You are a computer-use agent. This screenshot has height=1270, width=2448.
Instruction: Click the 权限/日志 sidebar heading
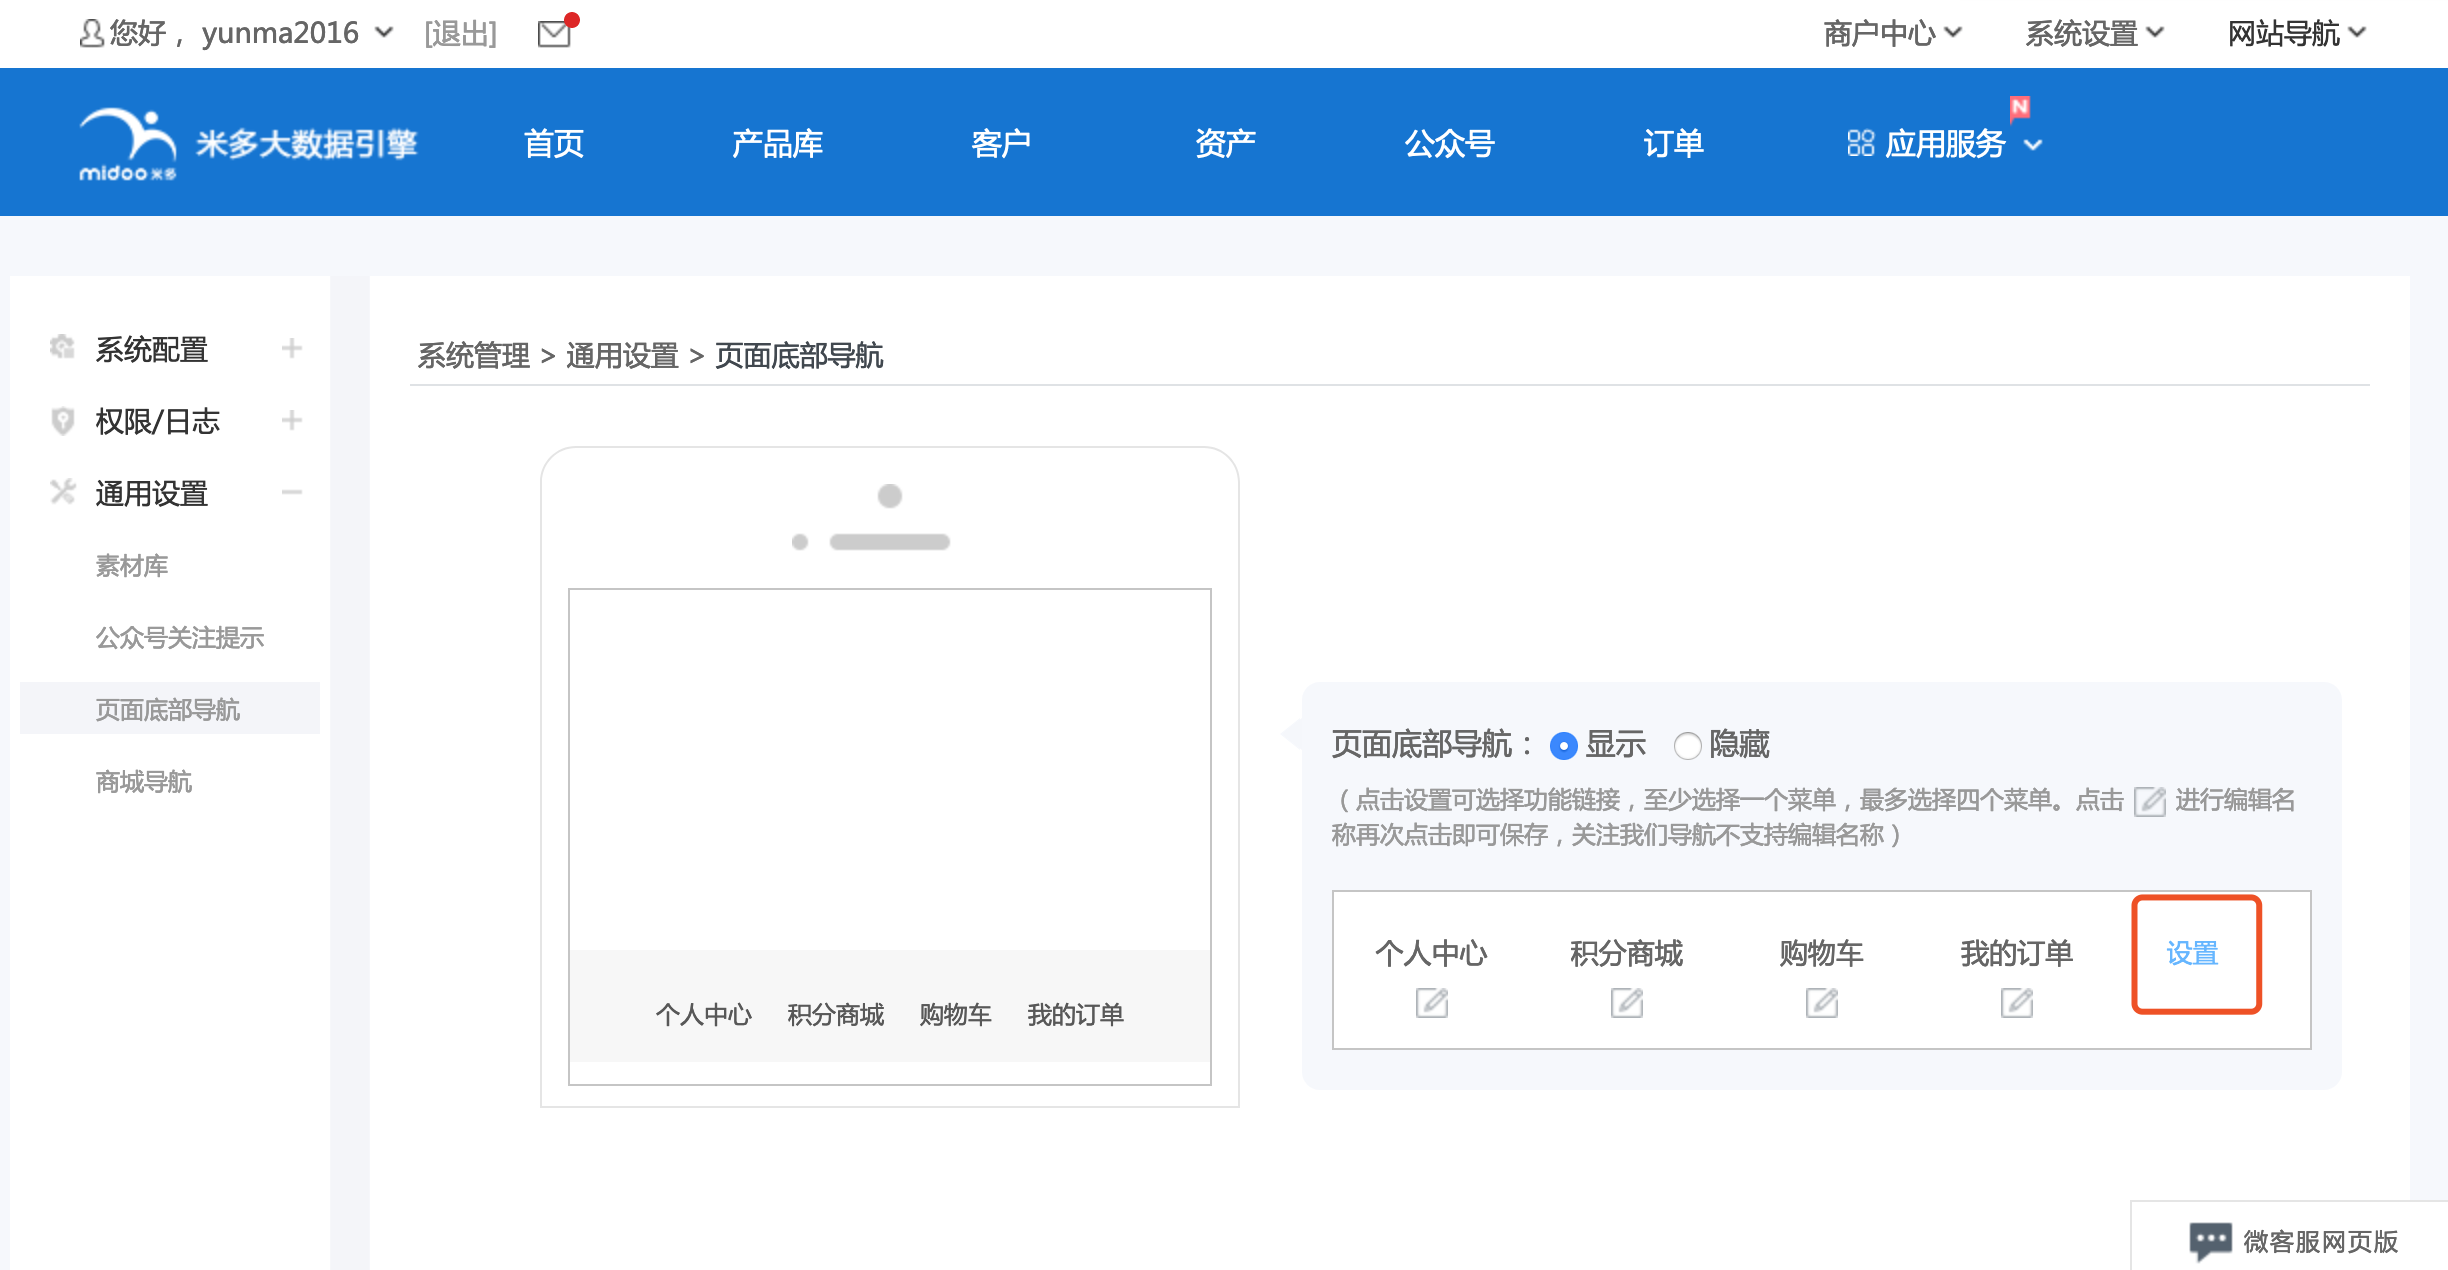157,421
